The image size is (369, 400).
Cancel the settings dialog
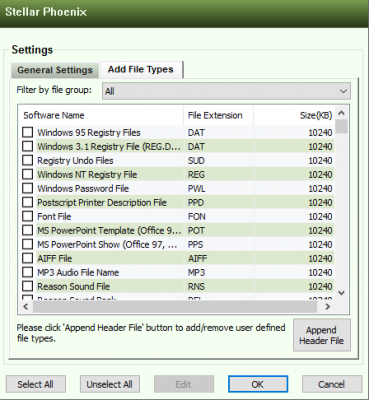pos(332,384)
